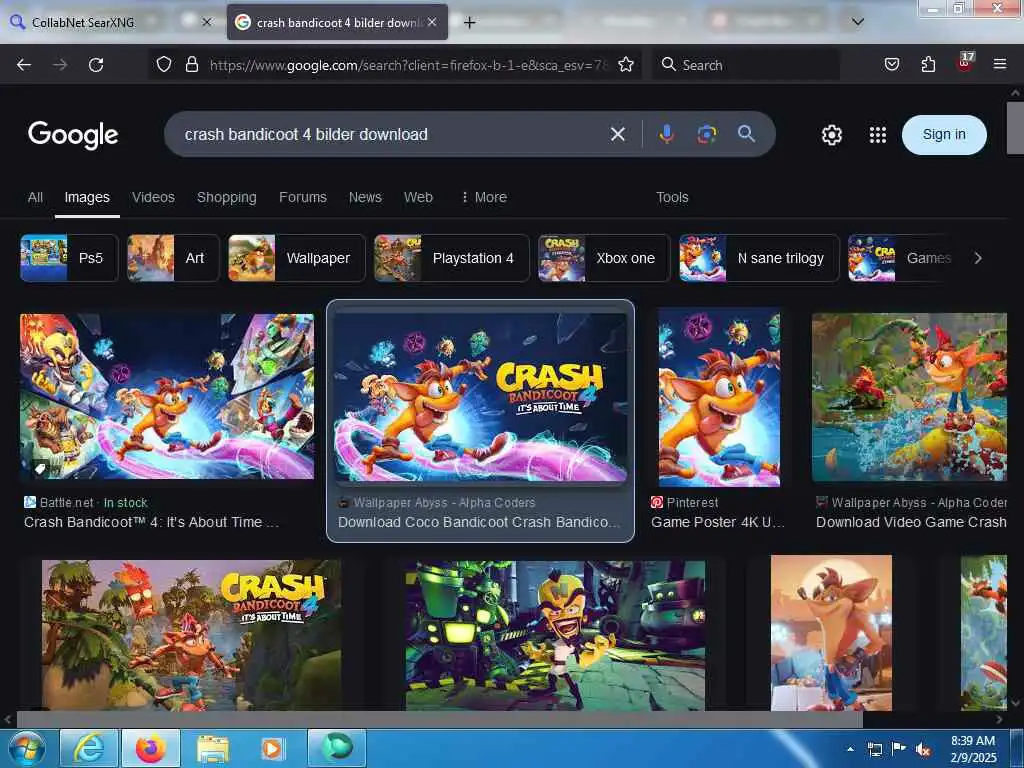Open the taskbar clock showing 8:39 AM

(x=973, y=748)
